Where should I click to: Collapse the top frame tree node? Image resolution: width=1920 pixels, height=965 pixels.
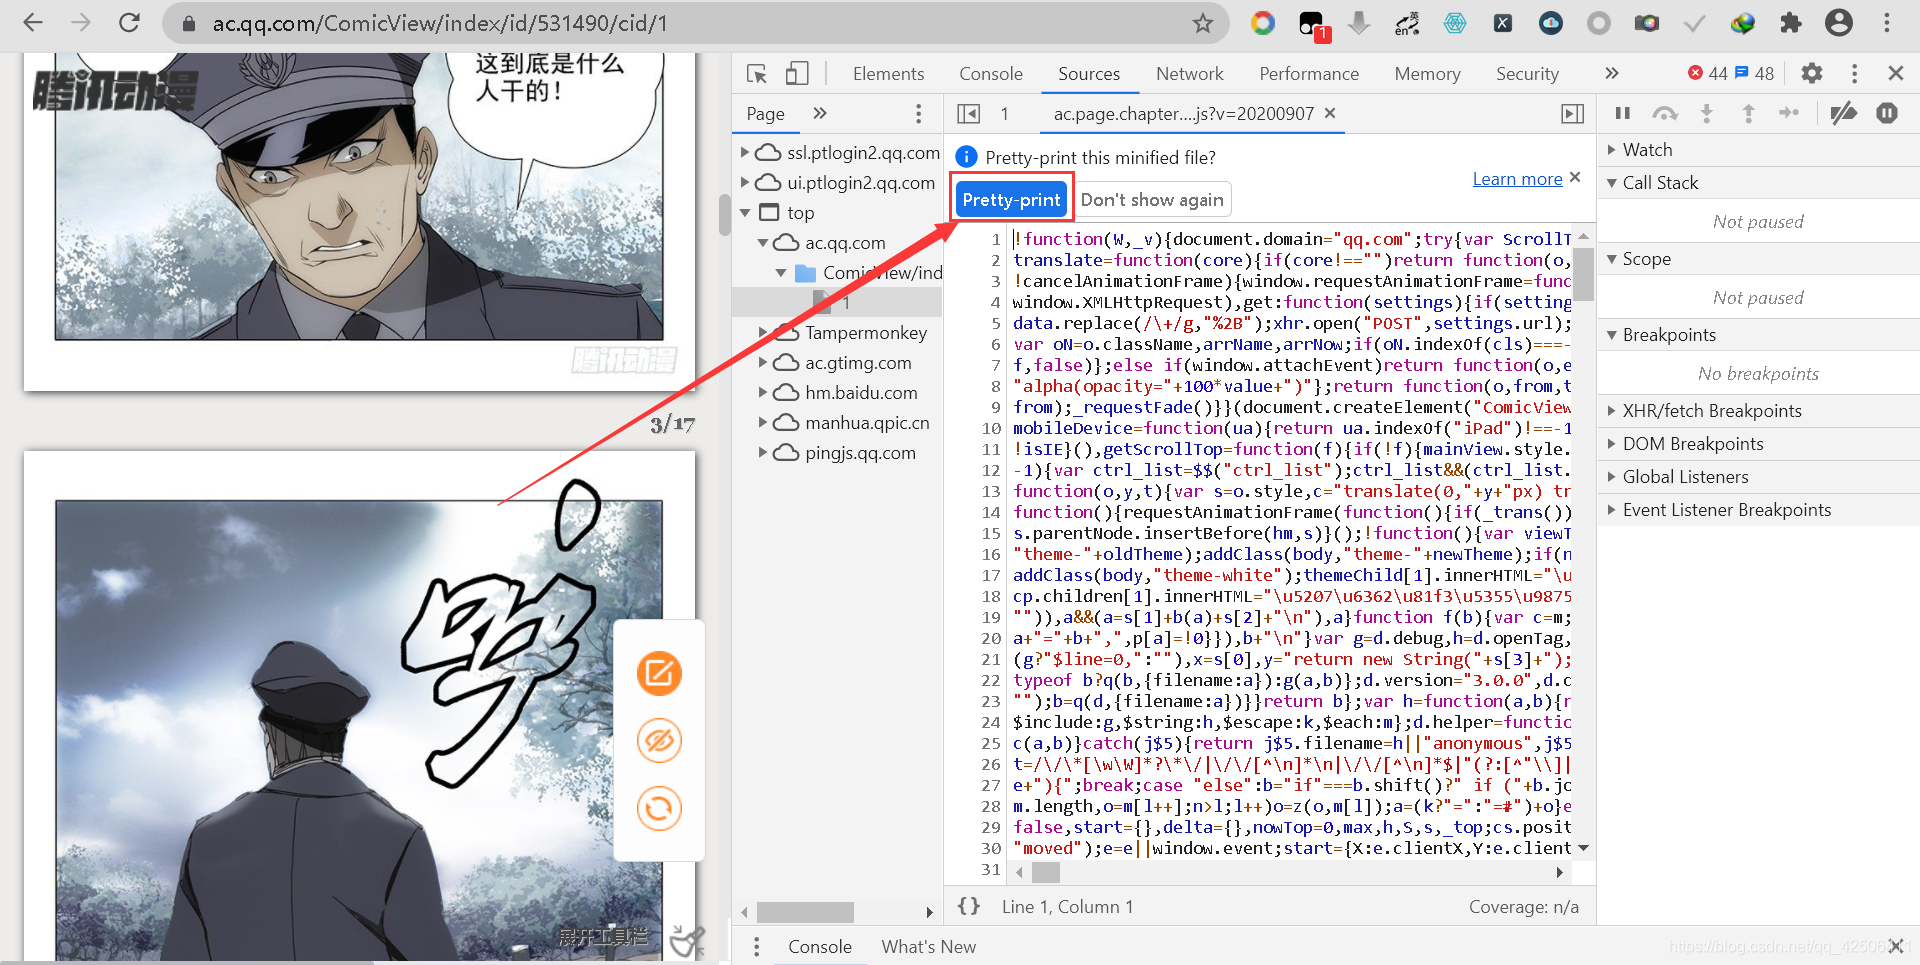pos(745,212)
